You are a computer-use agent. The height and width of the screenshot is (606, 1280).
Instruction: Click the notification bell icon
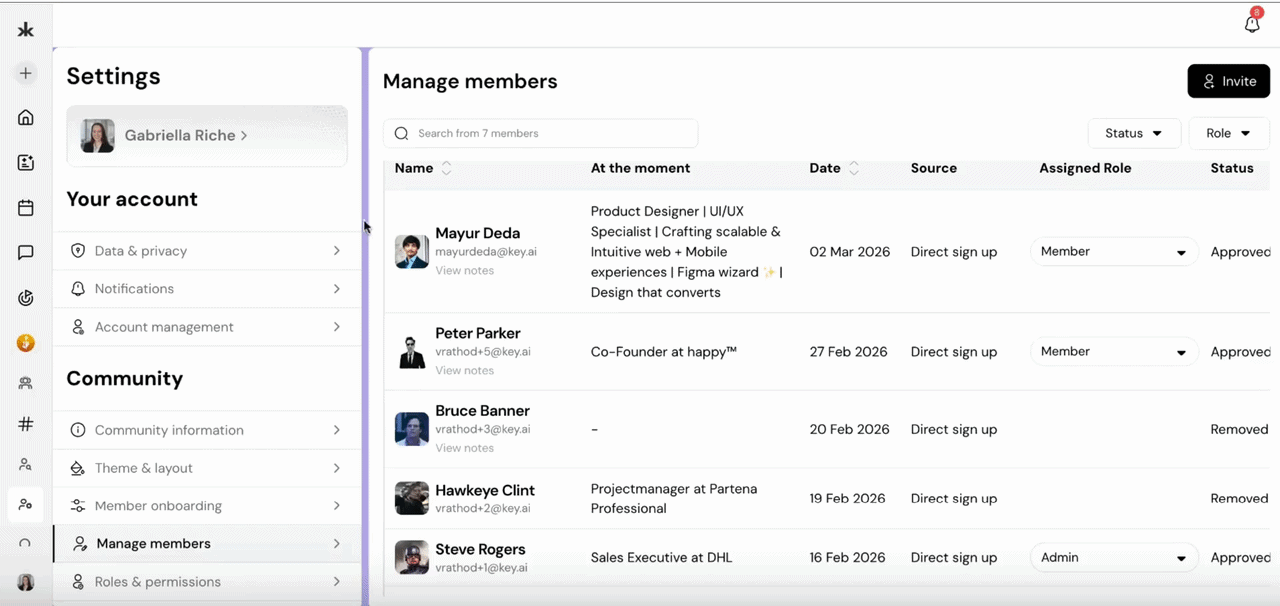[1251, 23]
